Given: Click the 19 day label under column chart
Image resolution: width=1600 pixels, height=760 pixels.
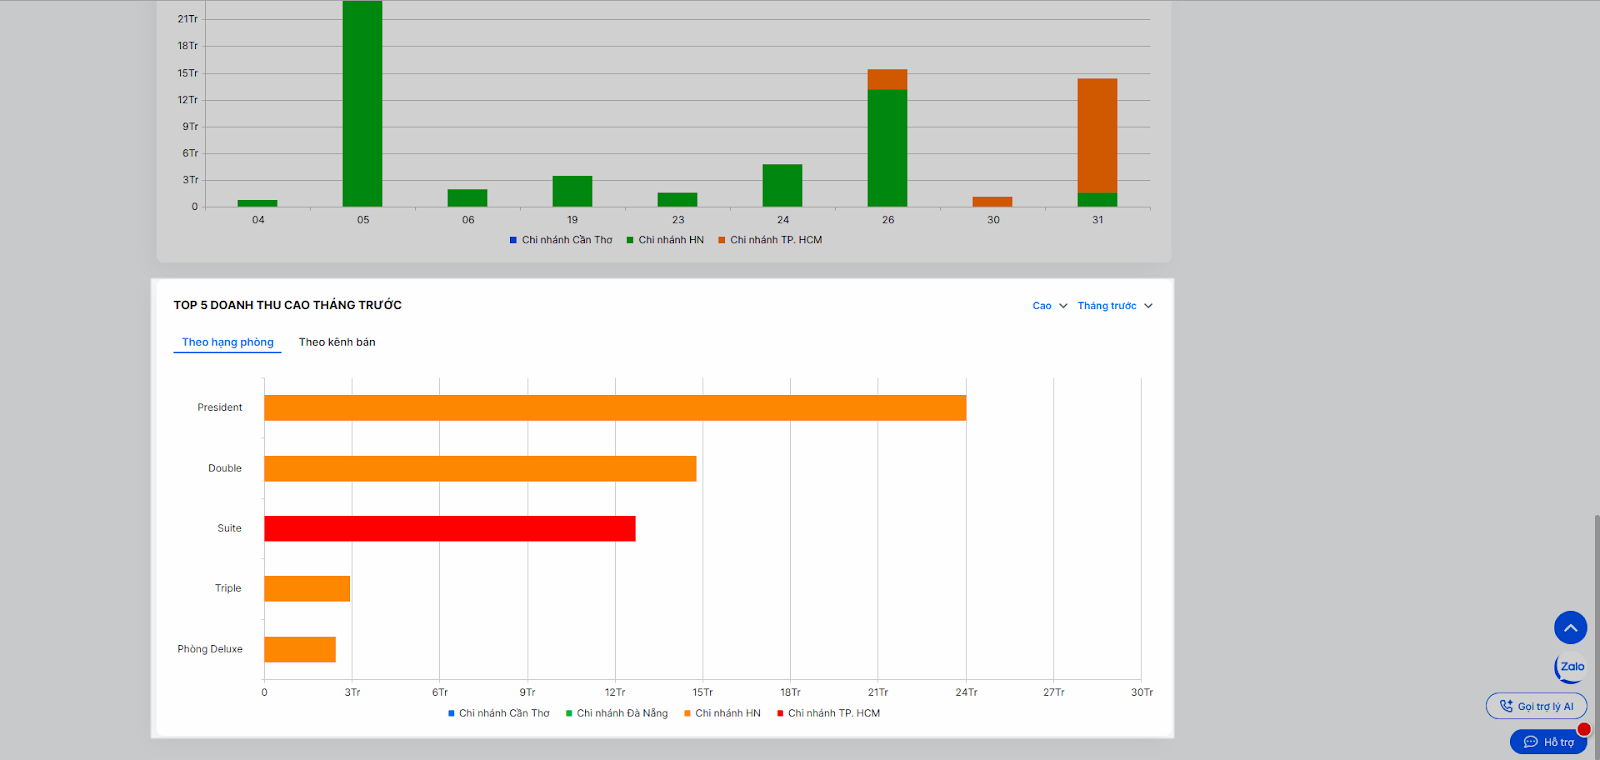Looking at the screenshot, I should 572,220.
